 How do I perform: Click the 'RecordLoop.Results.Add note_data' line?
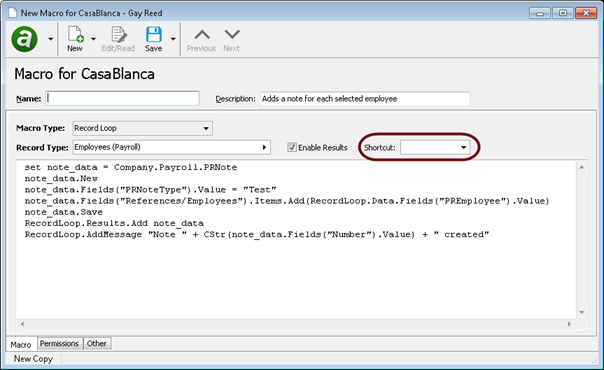tap(114, 223)
